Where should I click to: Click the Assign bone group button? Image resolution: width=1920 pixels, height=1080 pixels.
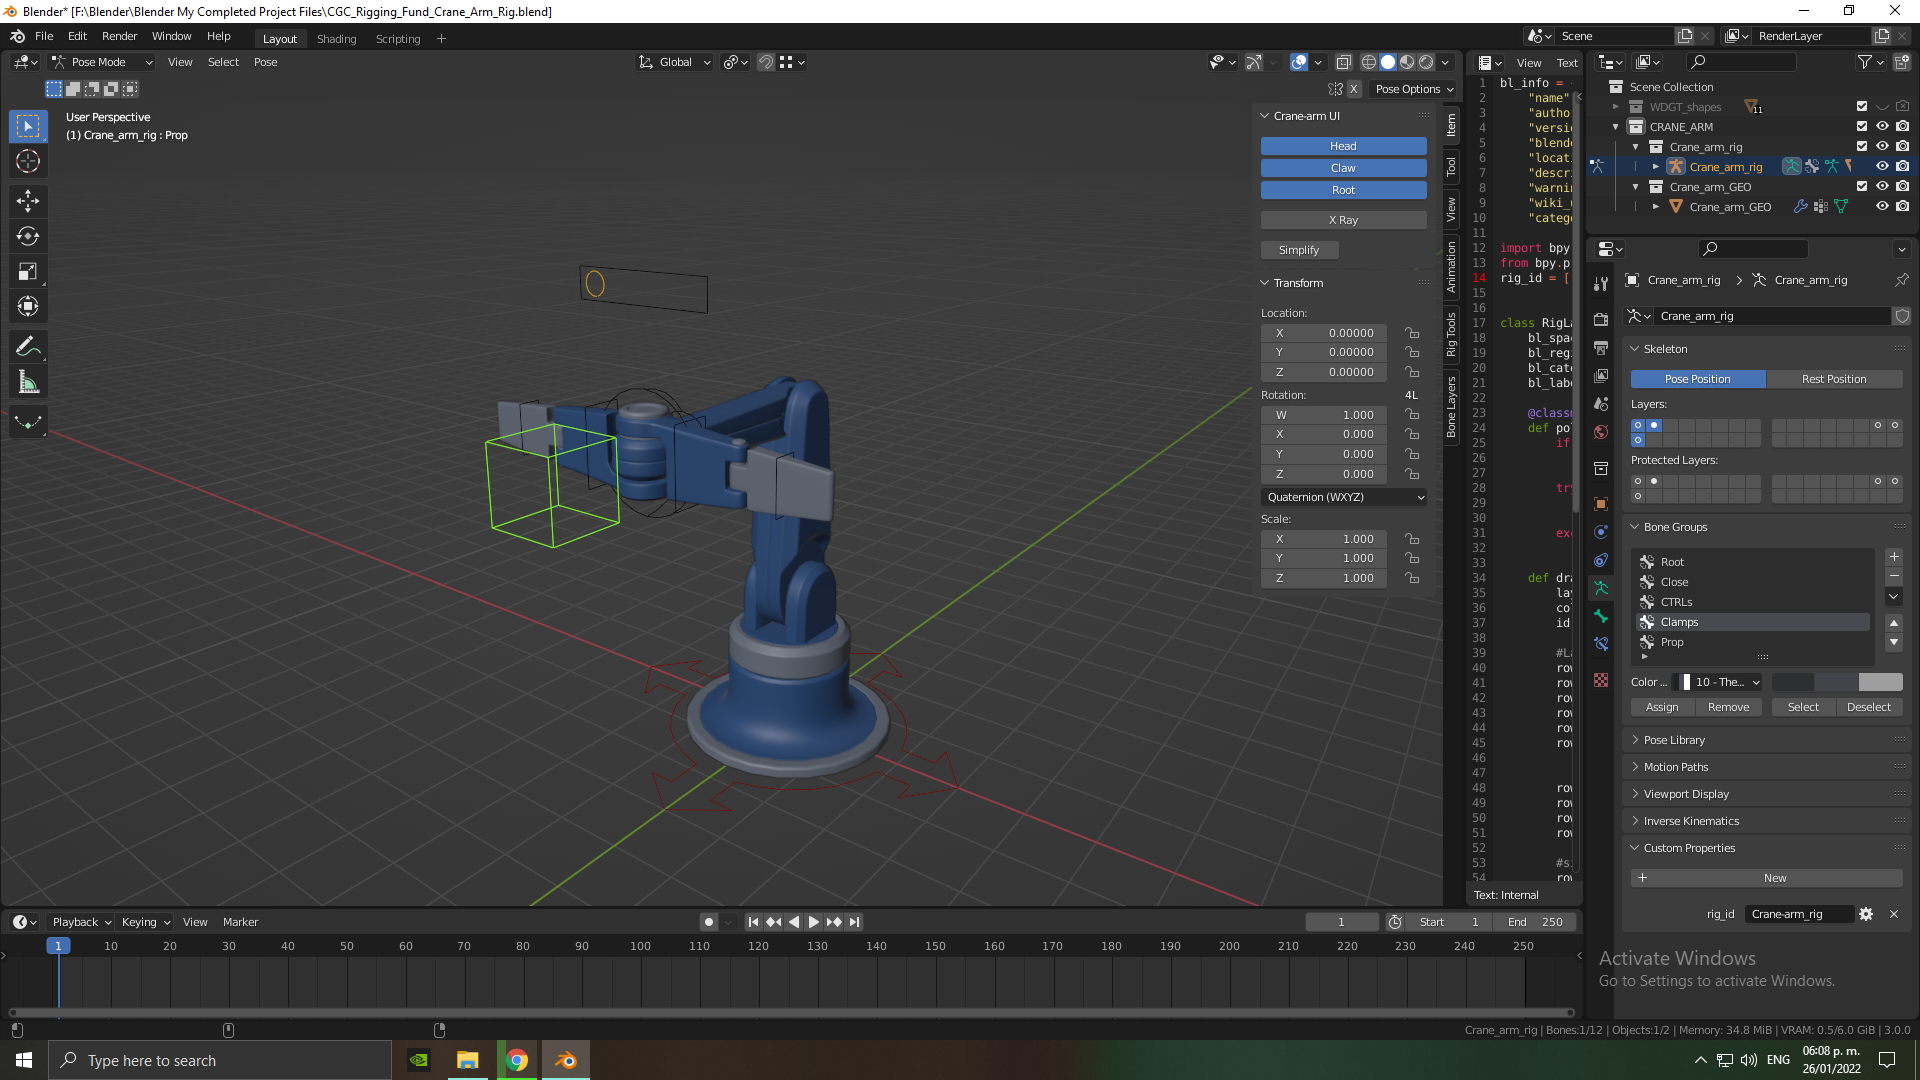point(1661,707)
